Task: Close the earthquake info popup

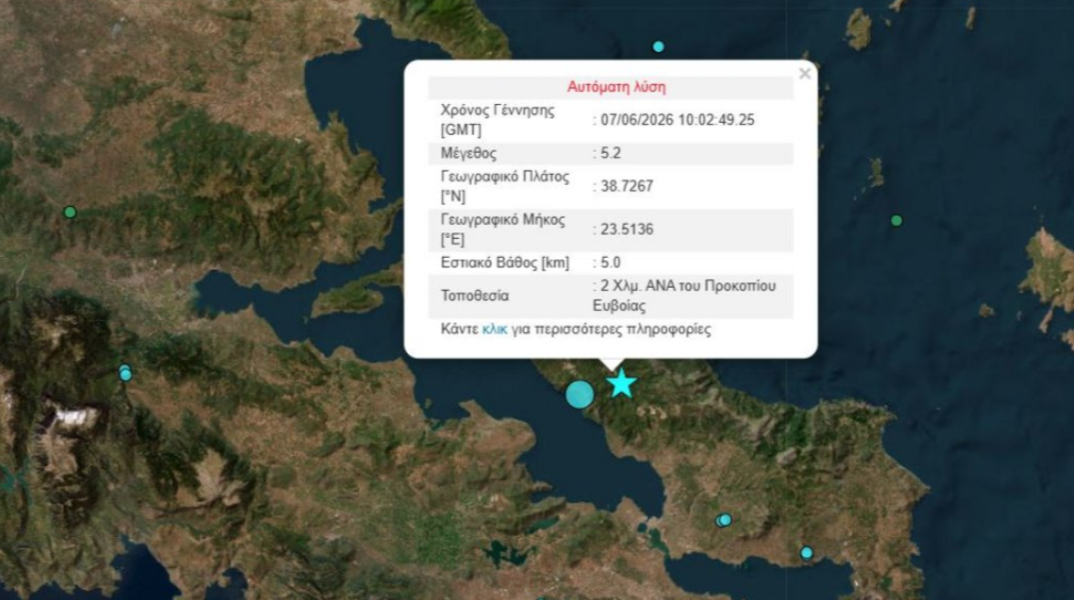Action: tap(805, 73)
